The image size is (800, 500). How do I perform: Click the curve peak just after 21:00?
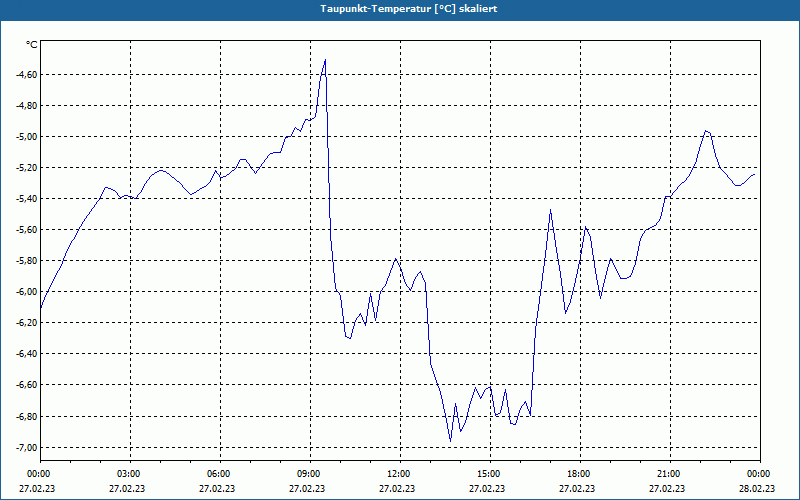(x=706, y=131)
